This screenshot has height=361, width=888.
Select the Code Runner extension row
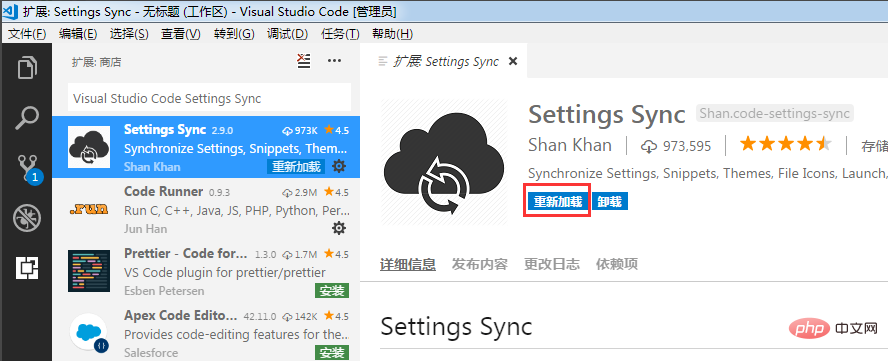pyautogui.click(x=206, y=209)
